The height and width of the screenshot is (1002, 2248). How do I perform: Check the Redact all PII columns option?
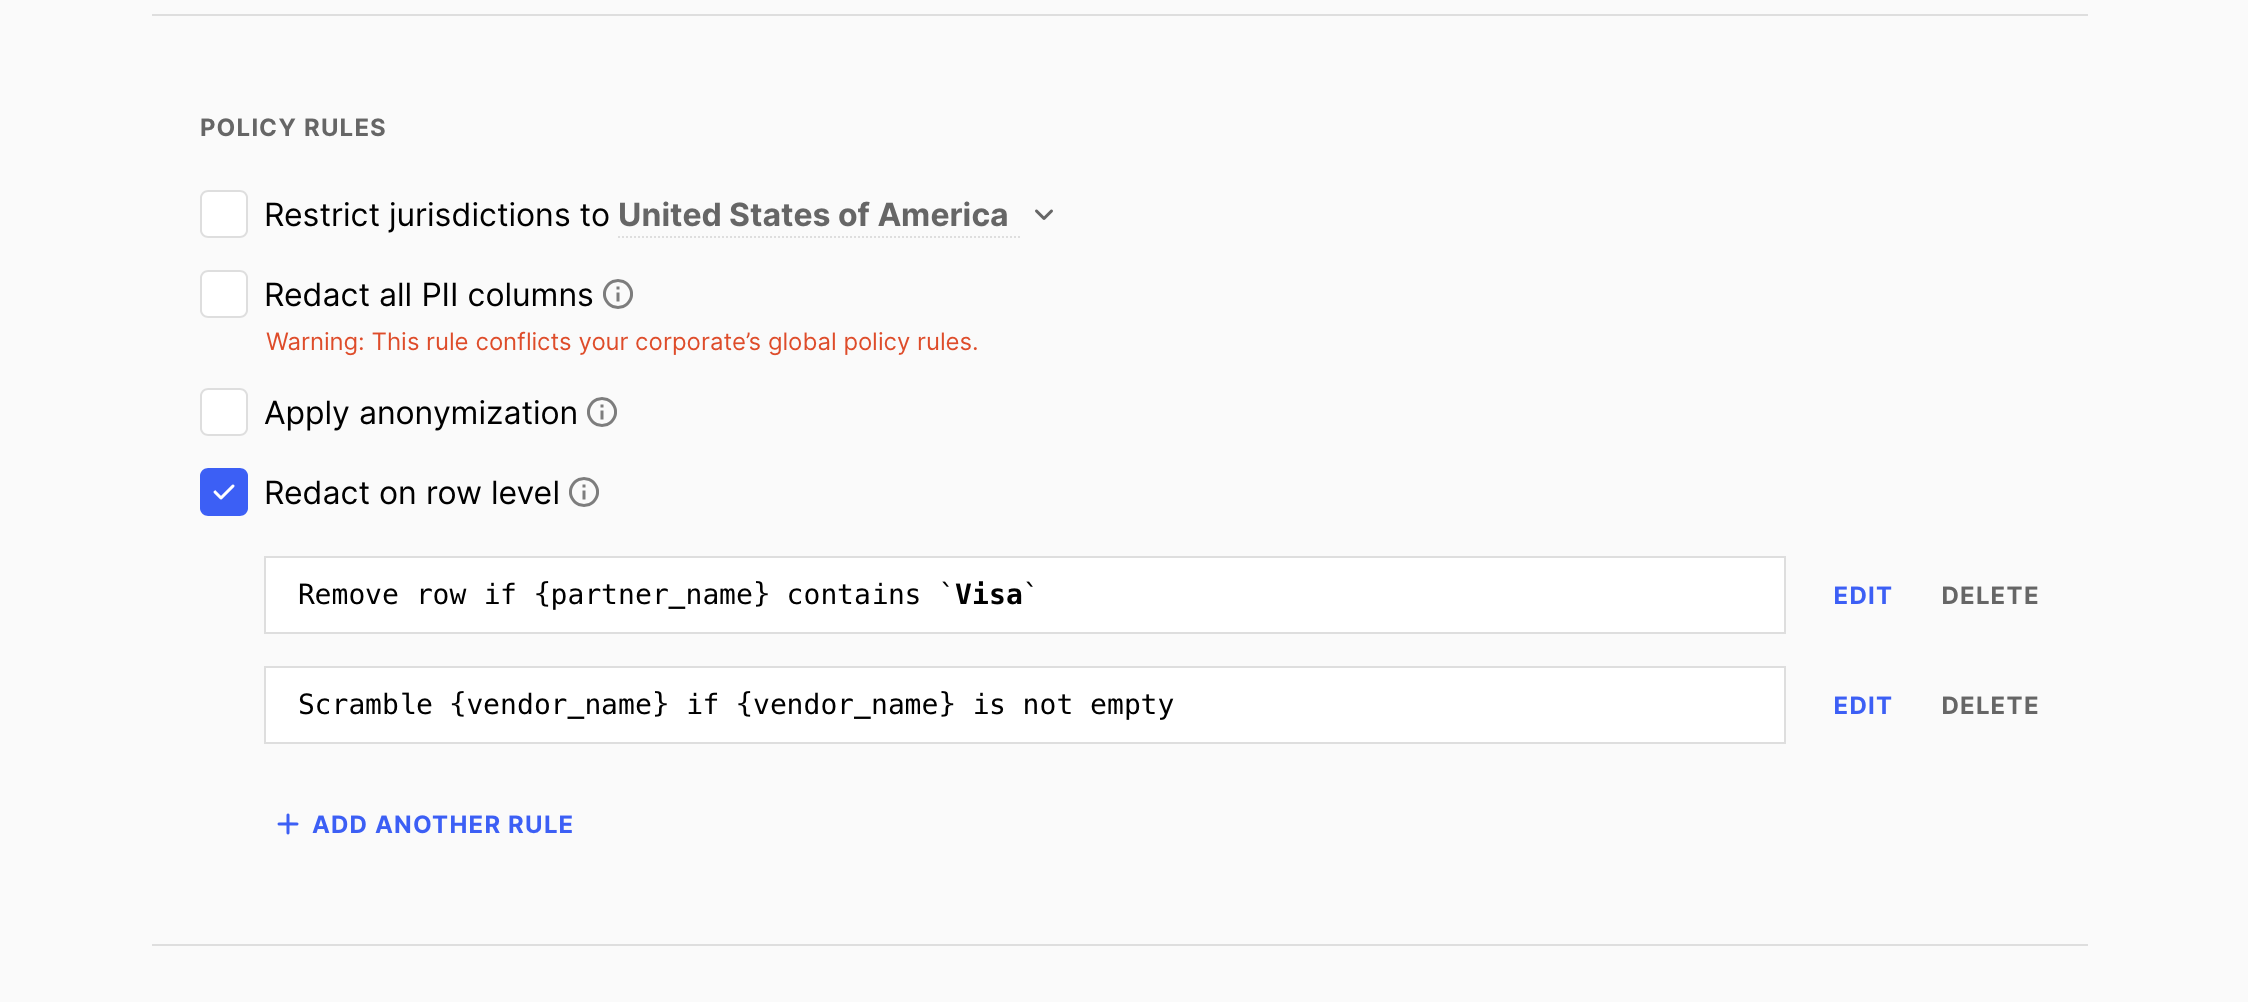tap(223, 294)
